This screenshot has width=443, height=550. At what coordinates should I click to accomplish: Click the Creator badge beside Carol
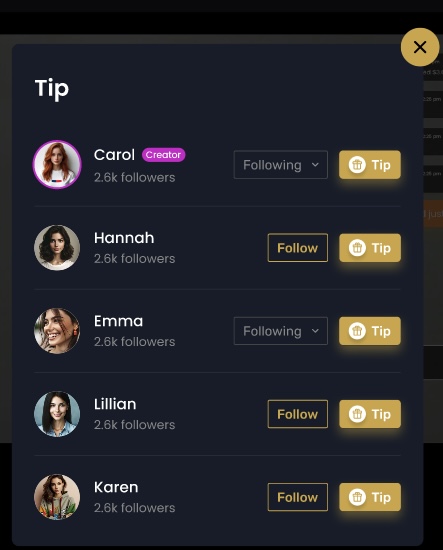[x=163, y=155]
